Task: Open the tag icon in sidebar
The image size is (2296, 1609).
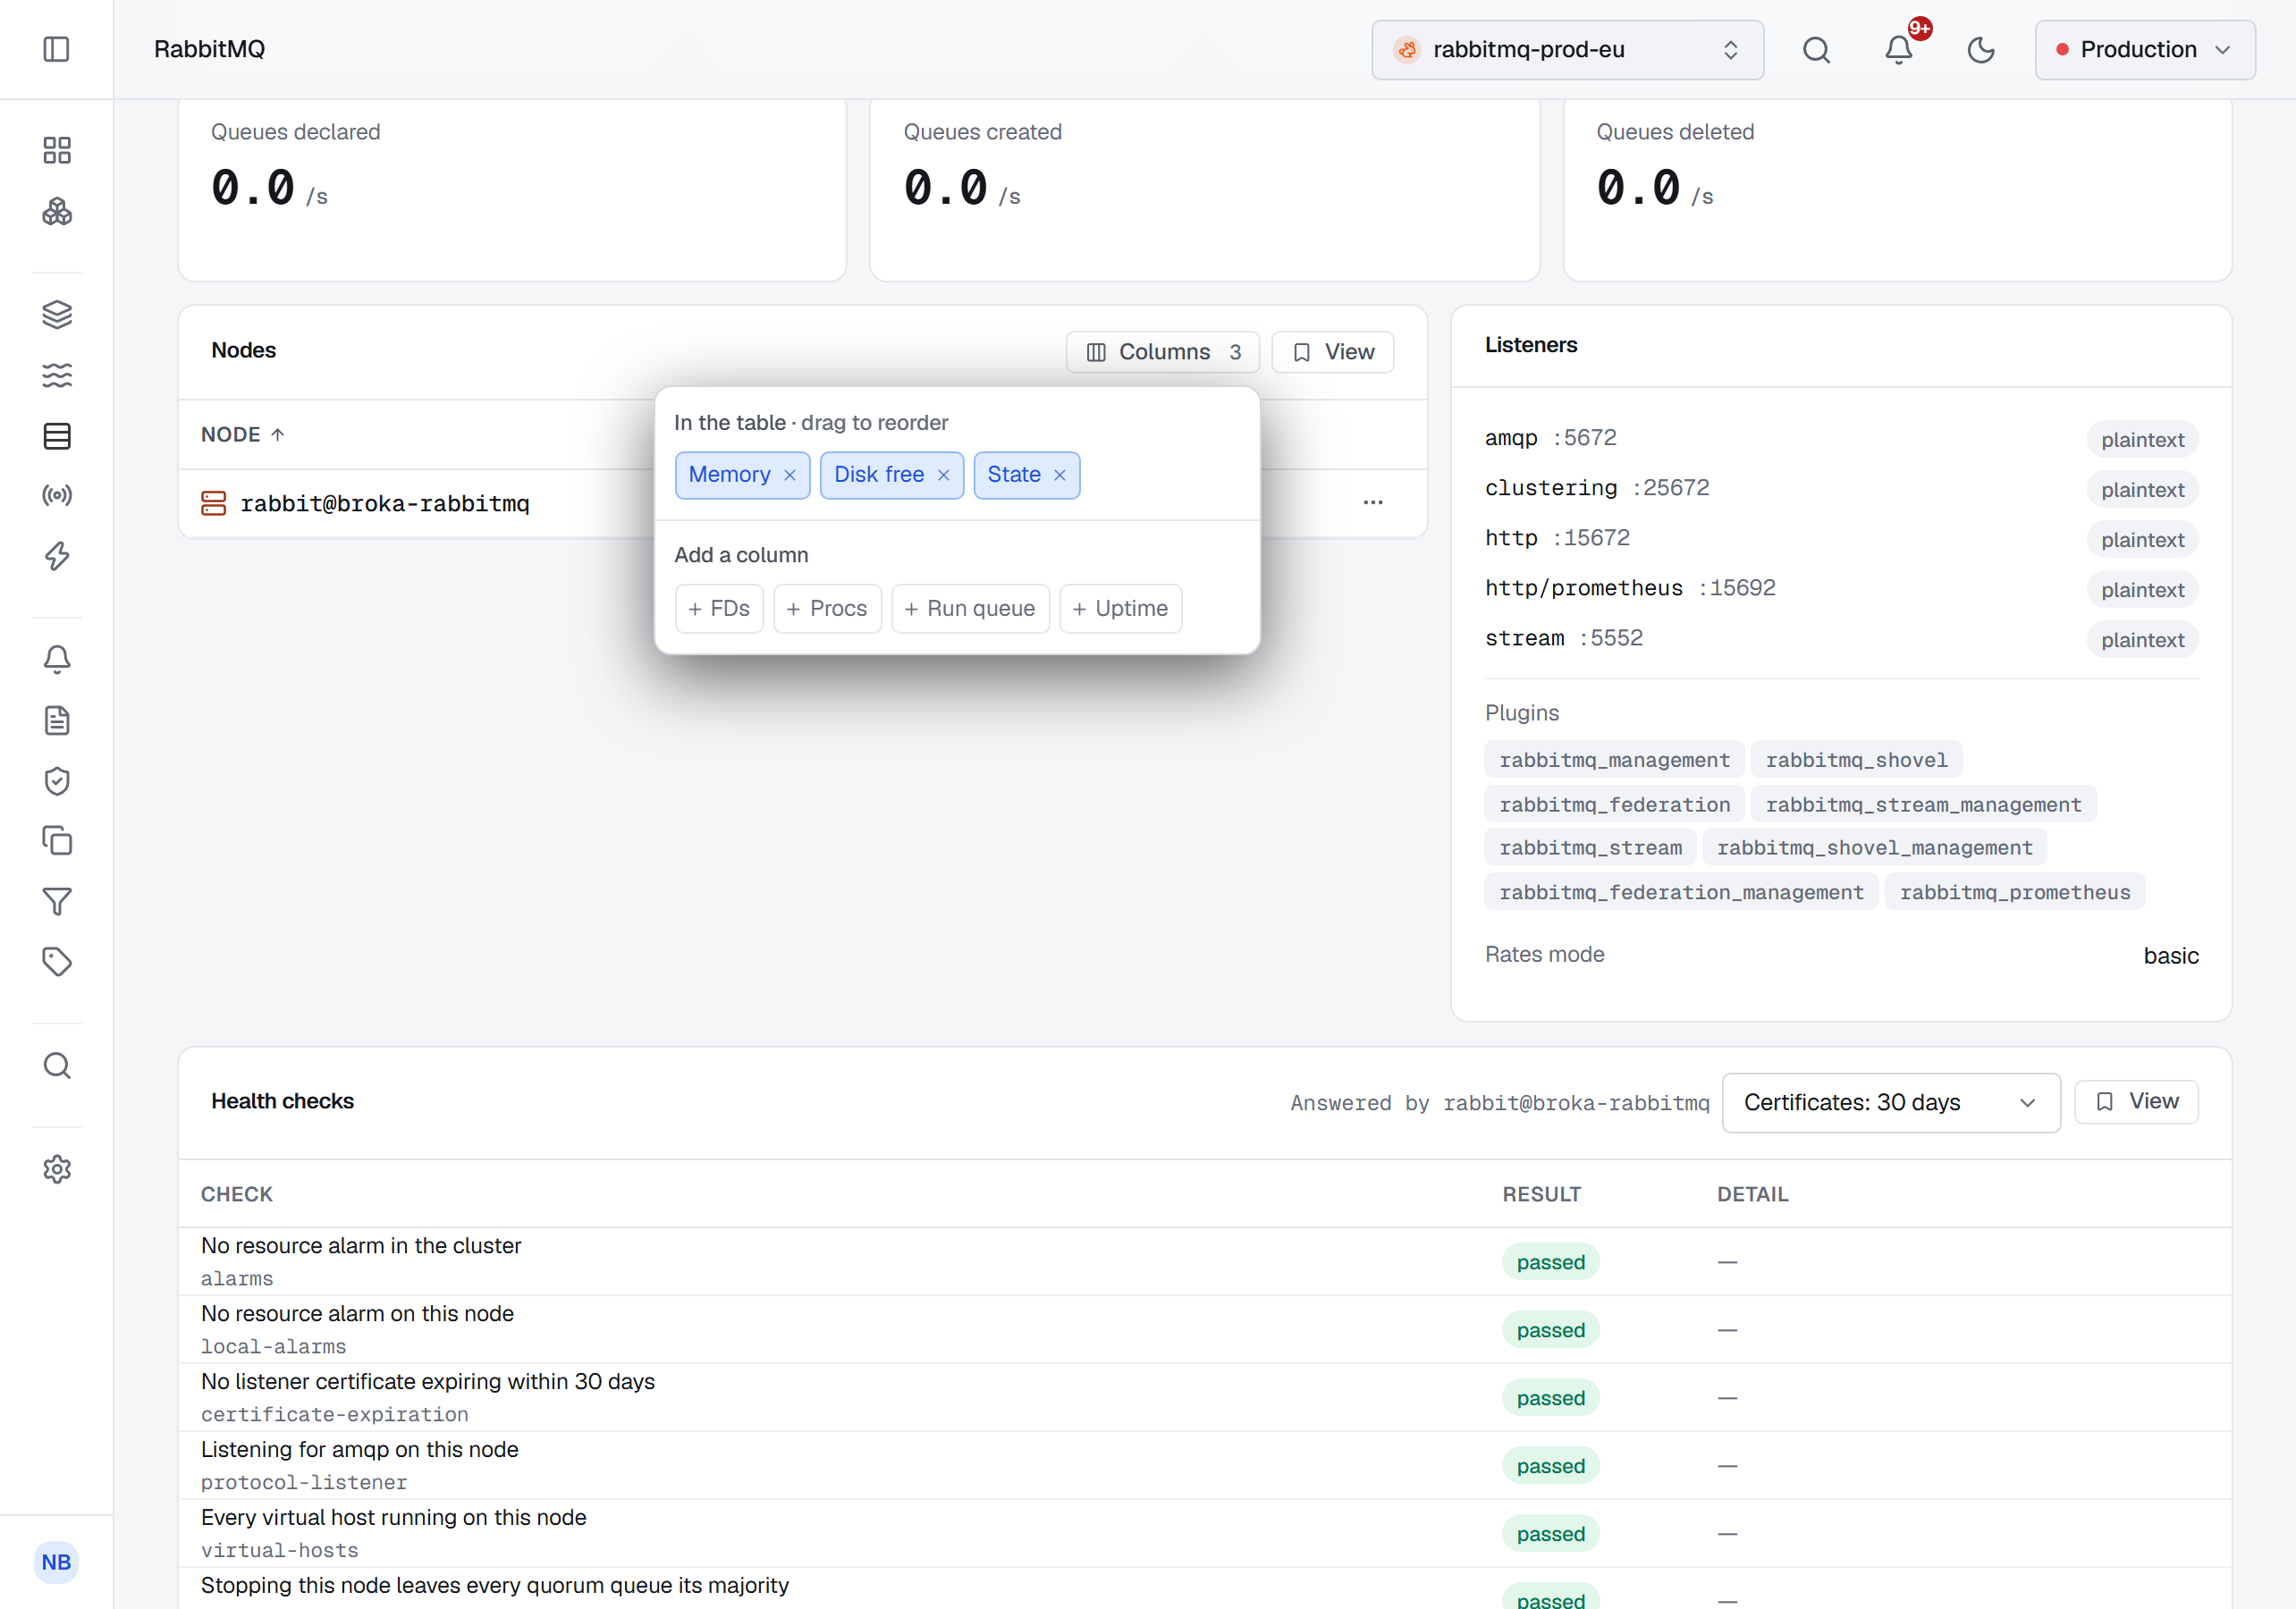Action: [x=57, y=961]
